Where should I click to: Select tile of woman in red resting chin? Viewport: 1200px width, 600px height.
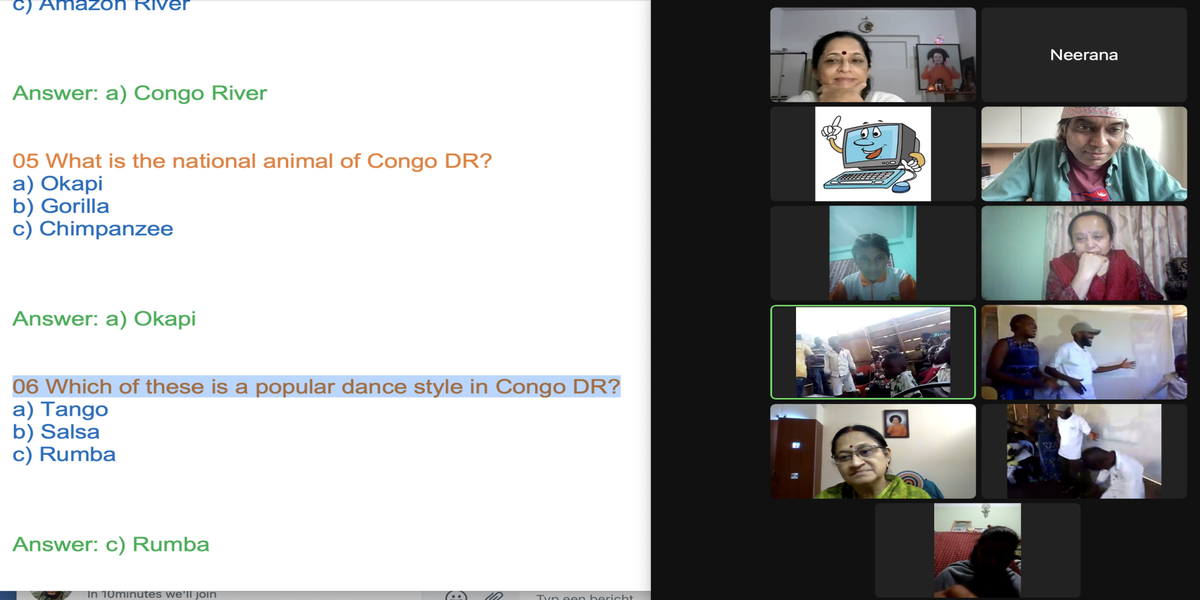pos(1084,253)
